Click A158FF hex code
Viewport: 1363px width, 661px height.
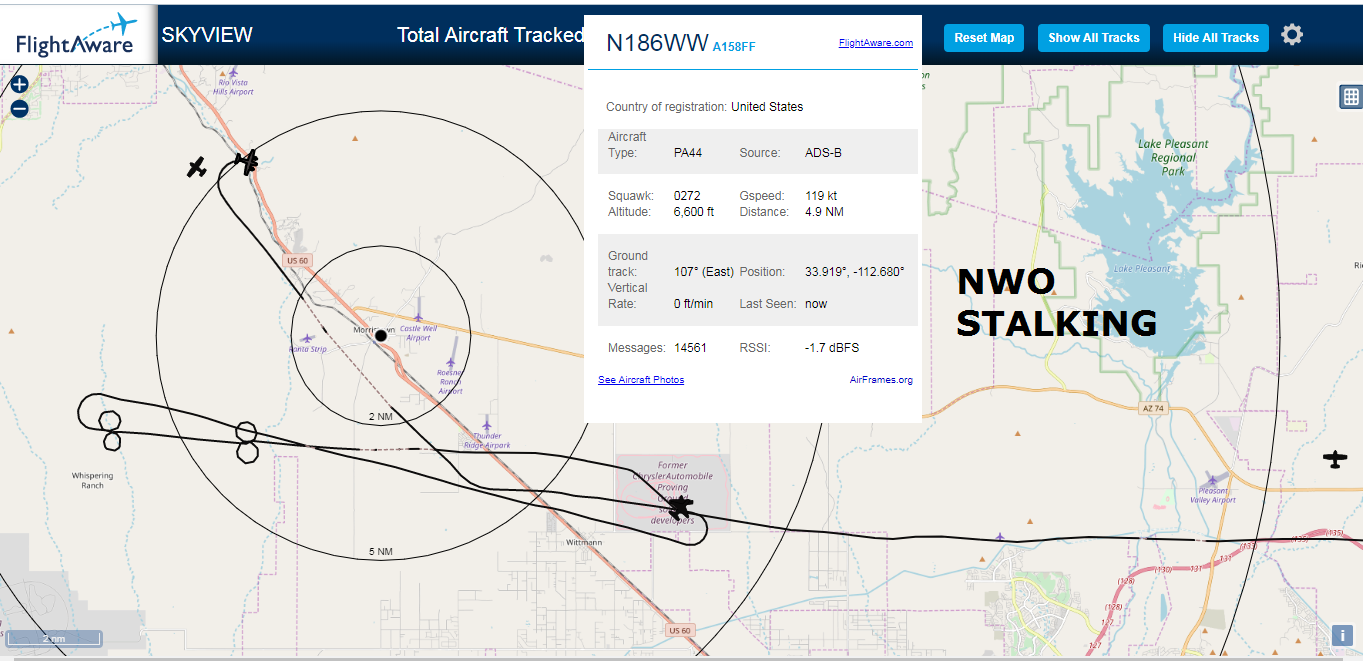(734, 46)
